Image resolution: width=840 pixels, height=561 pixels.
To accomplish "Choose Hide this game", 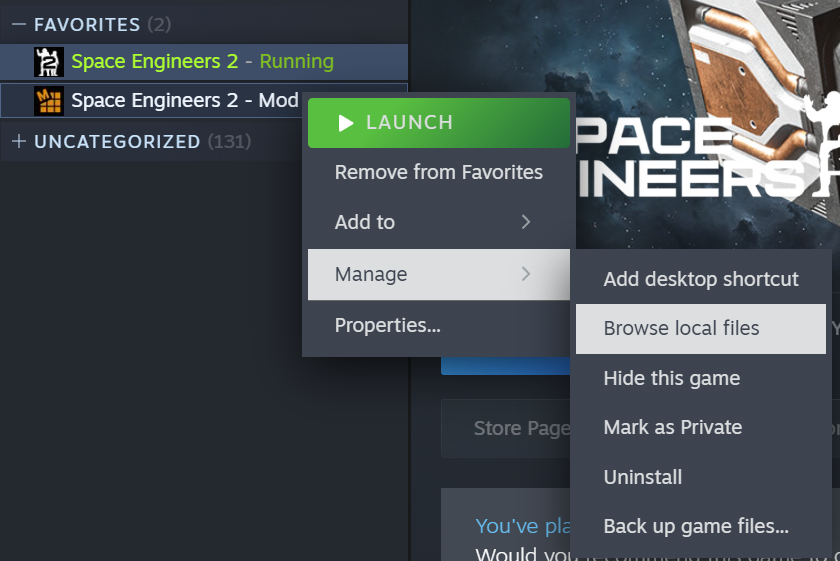I will (701, 378).
